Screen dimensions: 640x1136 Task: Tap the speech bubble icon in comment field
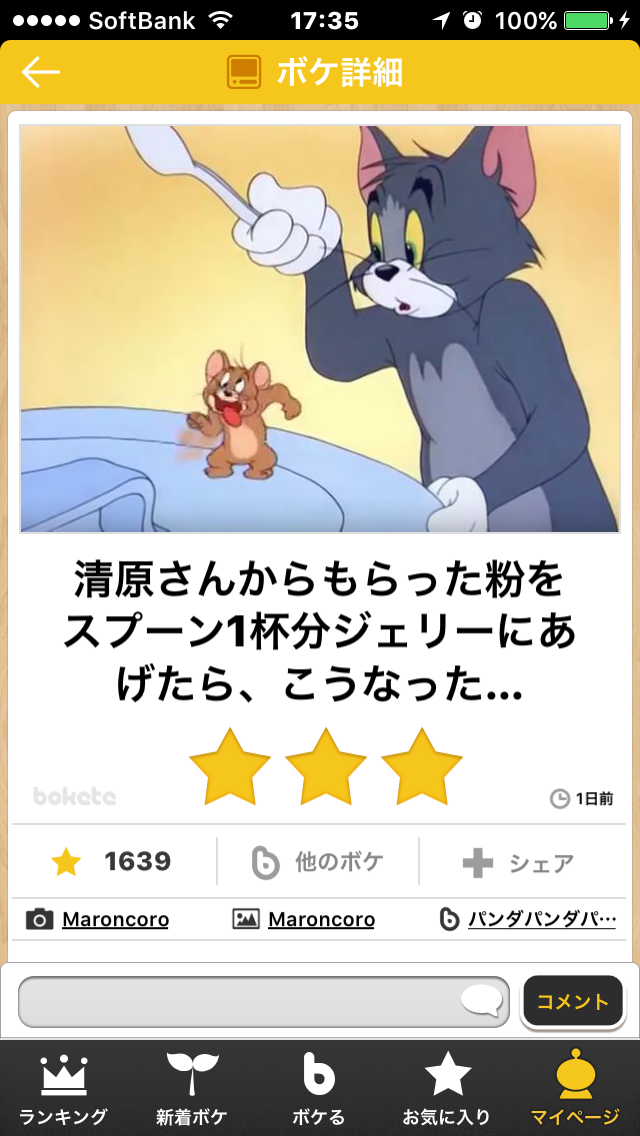tap(482, 1001)
